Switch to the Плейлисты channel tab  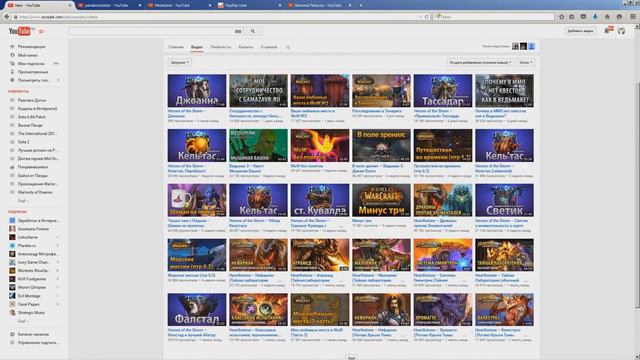point(220,47)
